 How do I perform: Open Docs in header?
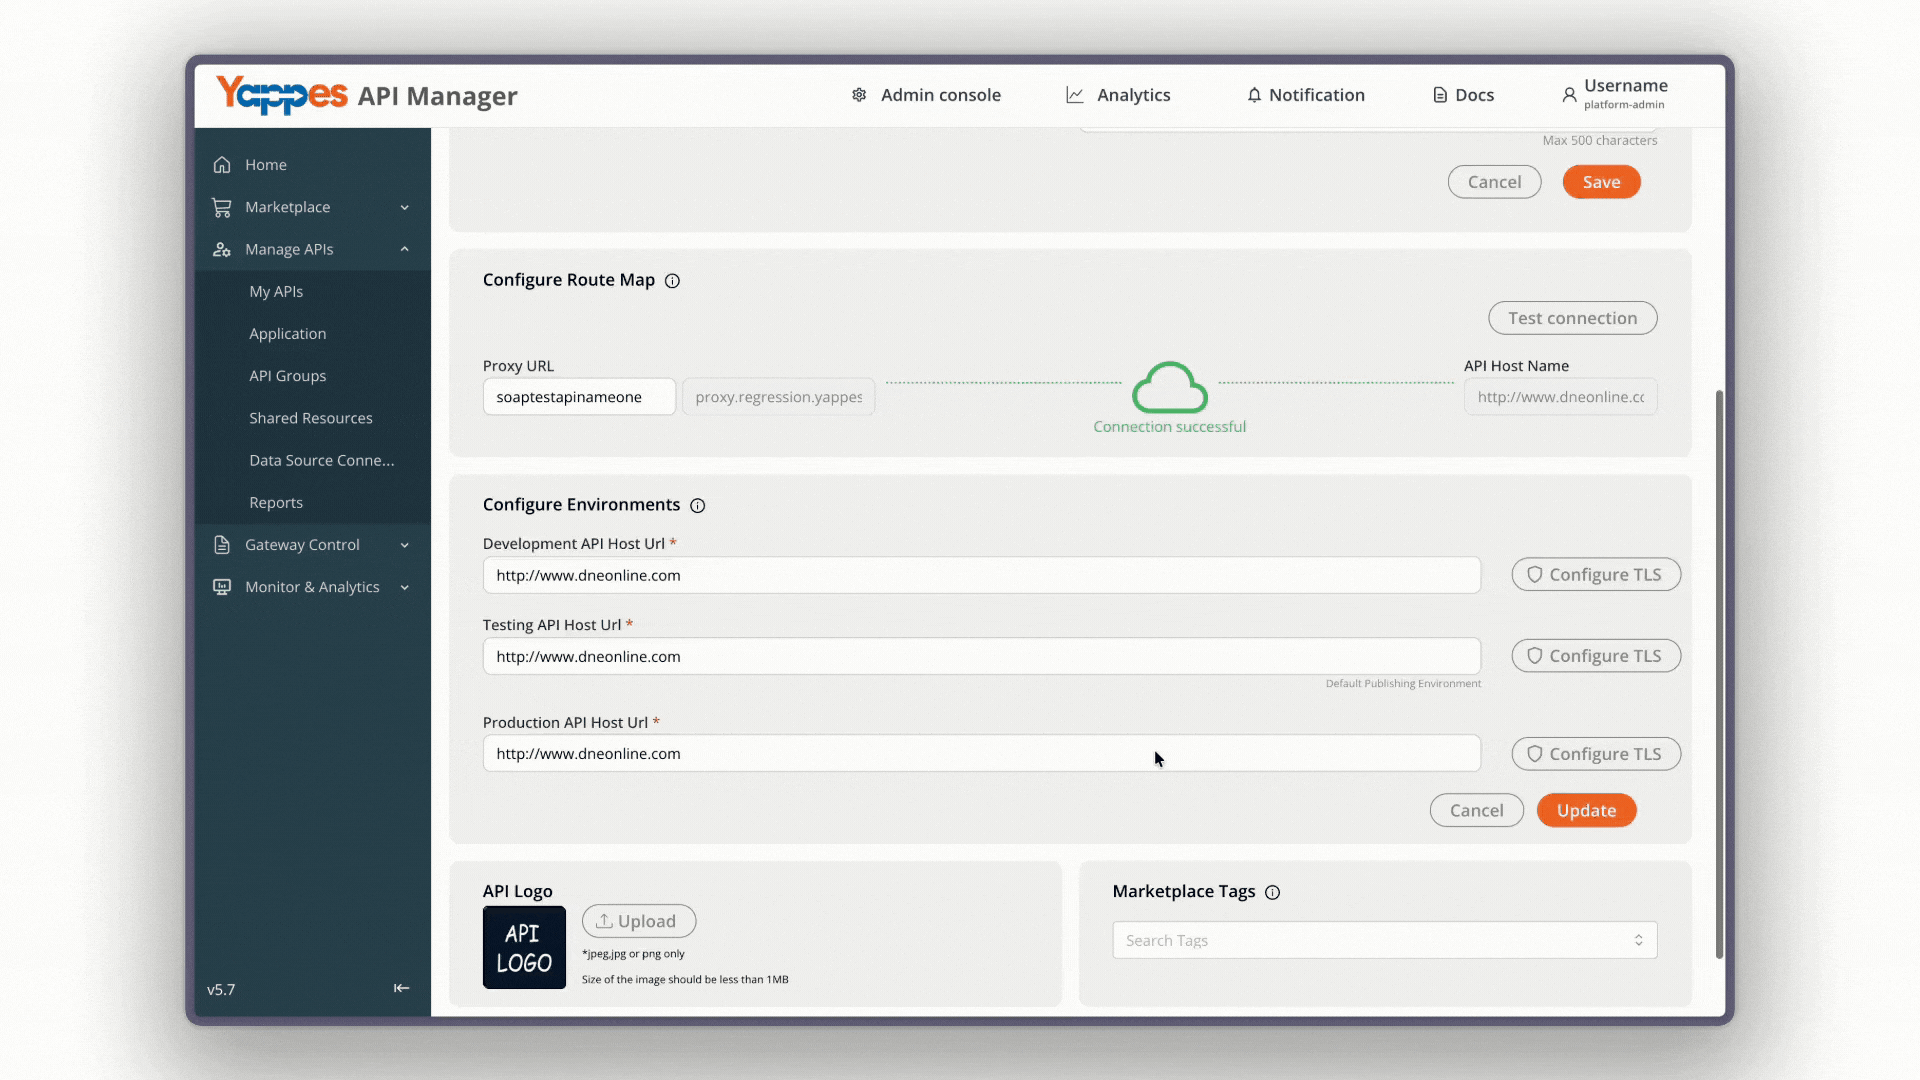pos(1474,95)
